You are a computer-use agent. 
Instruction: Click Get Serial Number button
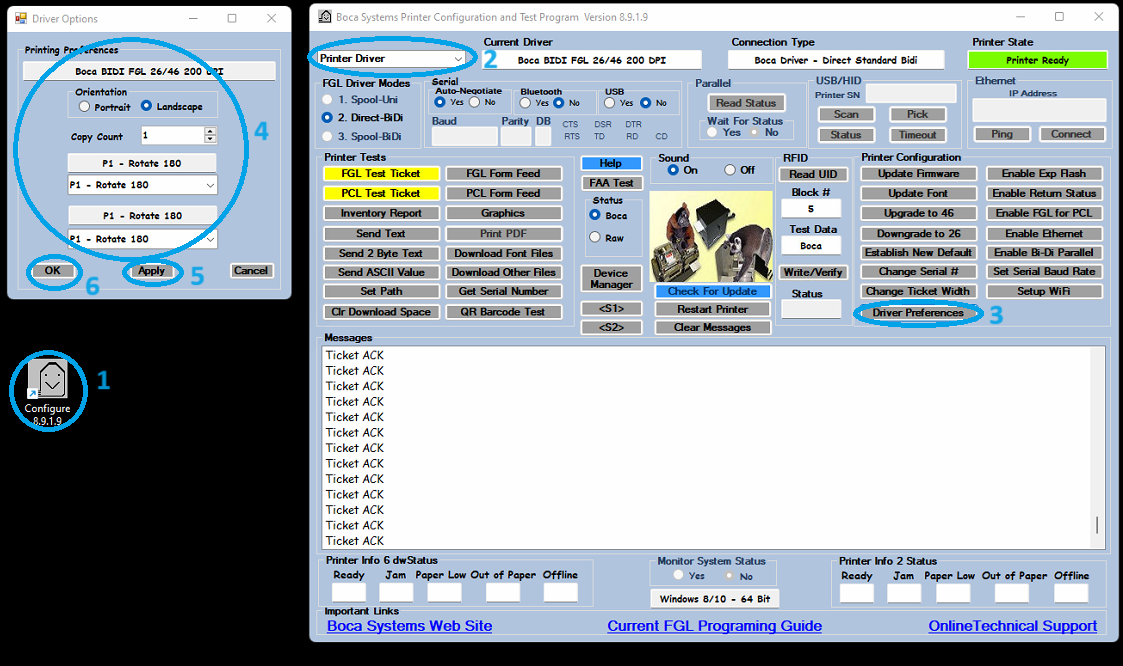point(503,291)
